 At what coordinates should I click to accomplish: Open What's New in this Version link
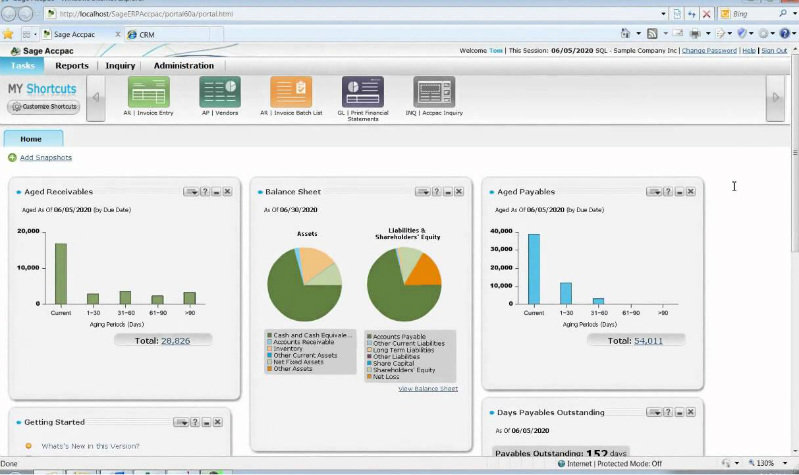click(x=90, y=446)
